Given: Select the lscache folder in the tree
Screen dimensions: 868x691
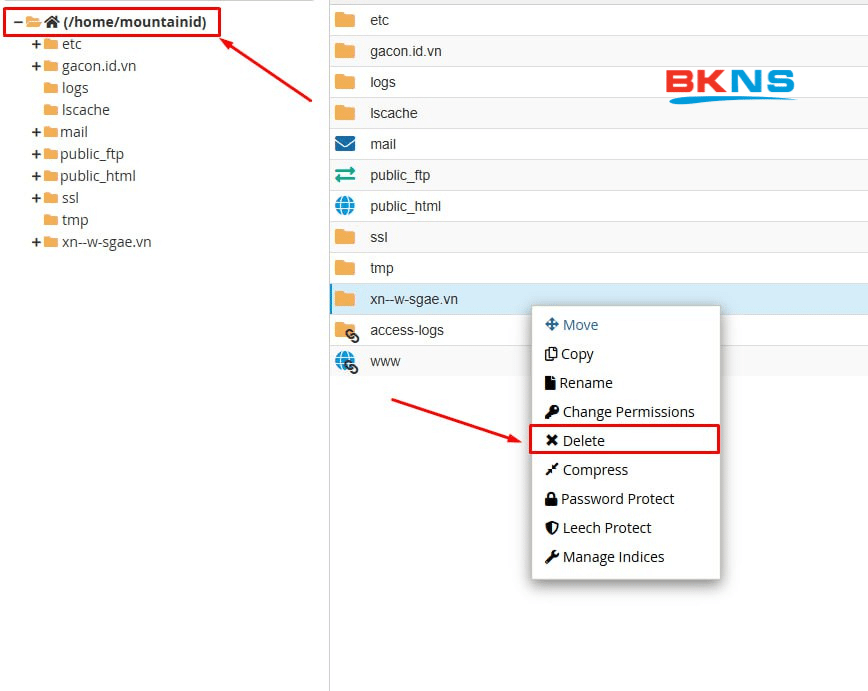Looking at the screenshot, I should click(x=85, y=110).
